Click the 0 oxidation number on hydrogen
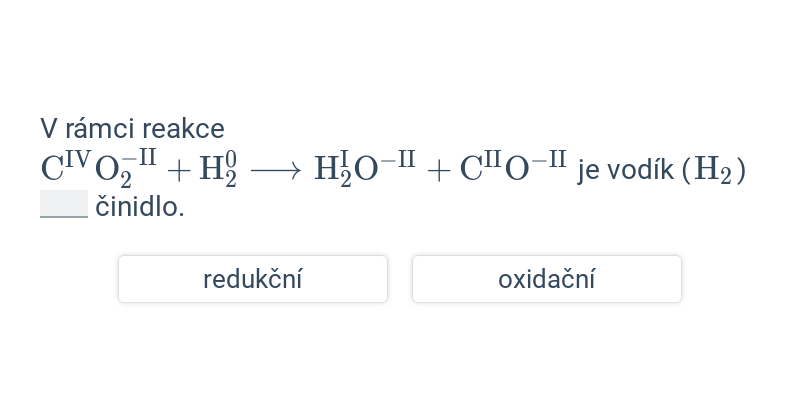 [x=231, y=159]
